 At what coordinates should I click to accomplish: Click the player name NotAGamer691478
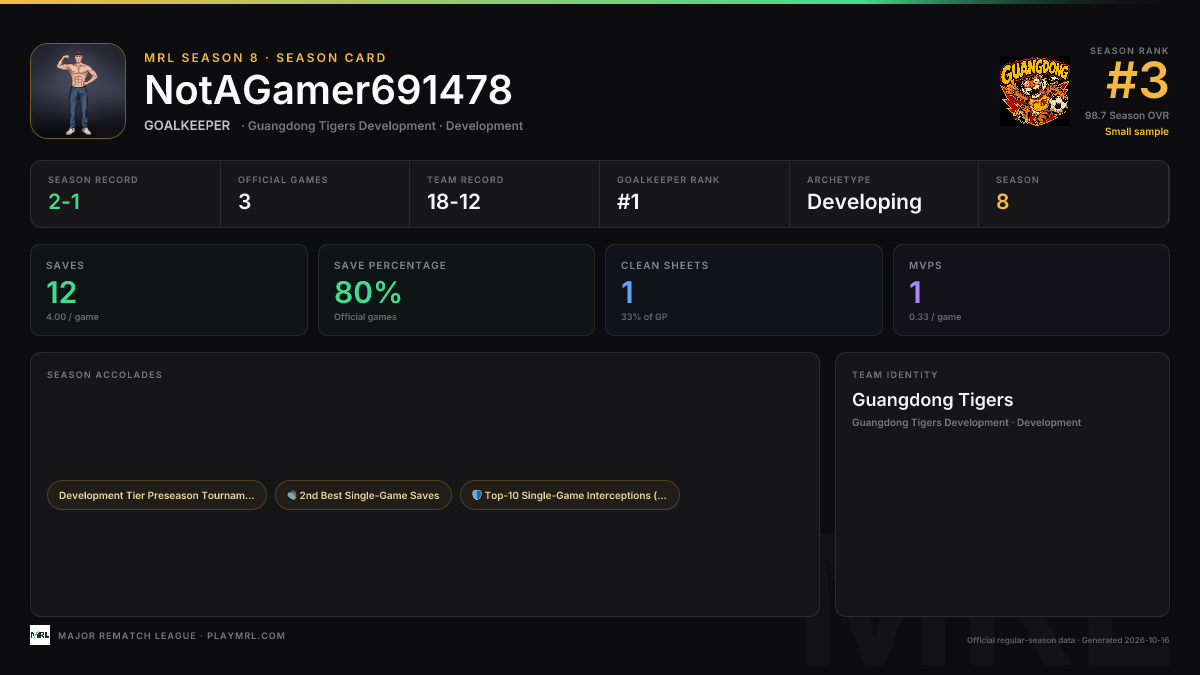[328, 91]
